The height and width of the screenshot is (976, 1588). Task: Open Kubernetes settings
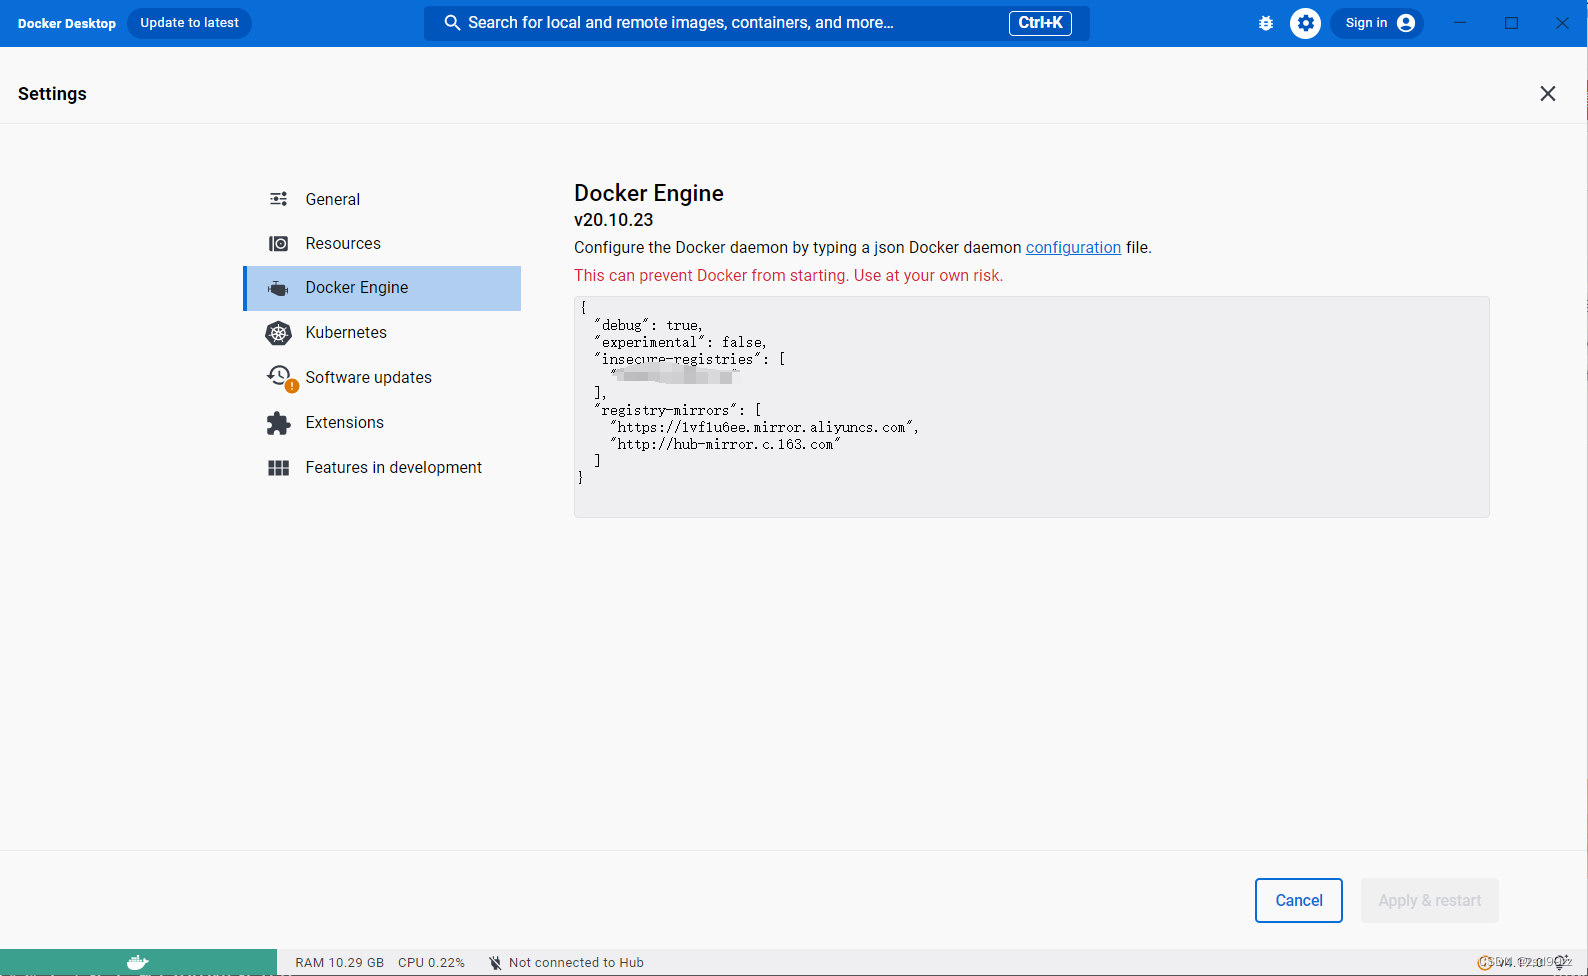tap(382, 333)
